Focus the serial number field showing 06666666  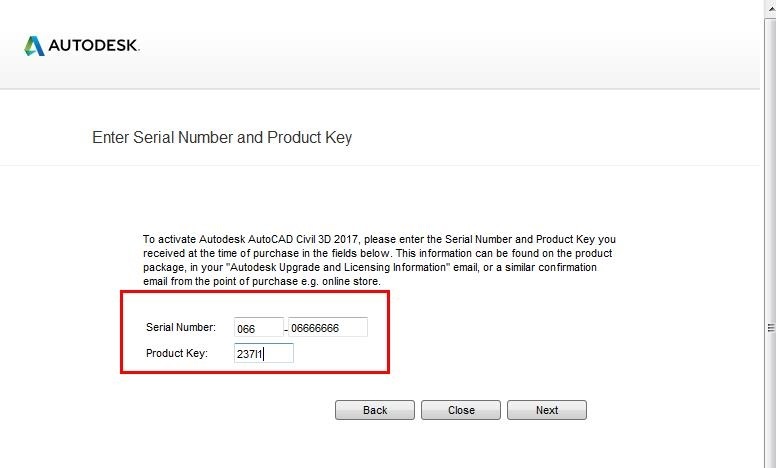click(328, 328)
